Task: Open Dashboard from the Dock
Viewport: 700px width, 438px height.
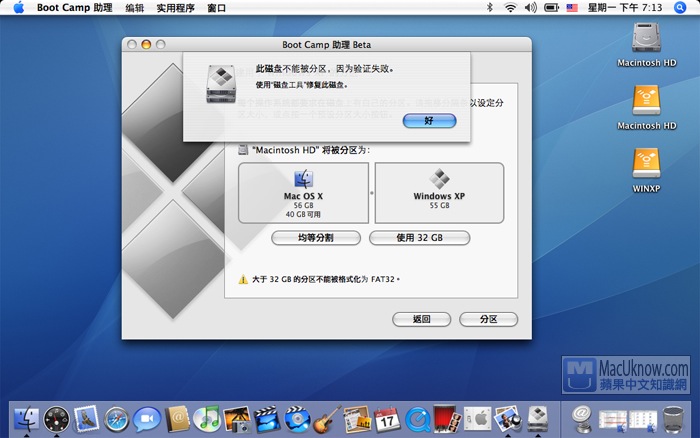Action: (56, 419)
